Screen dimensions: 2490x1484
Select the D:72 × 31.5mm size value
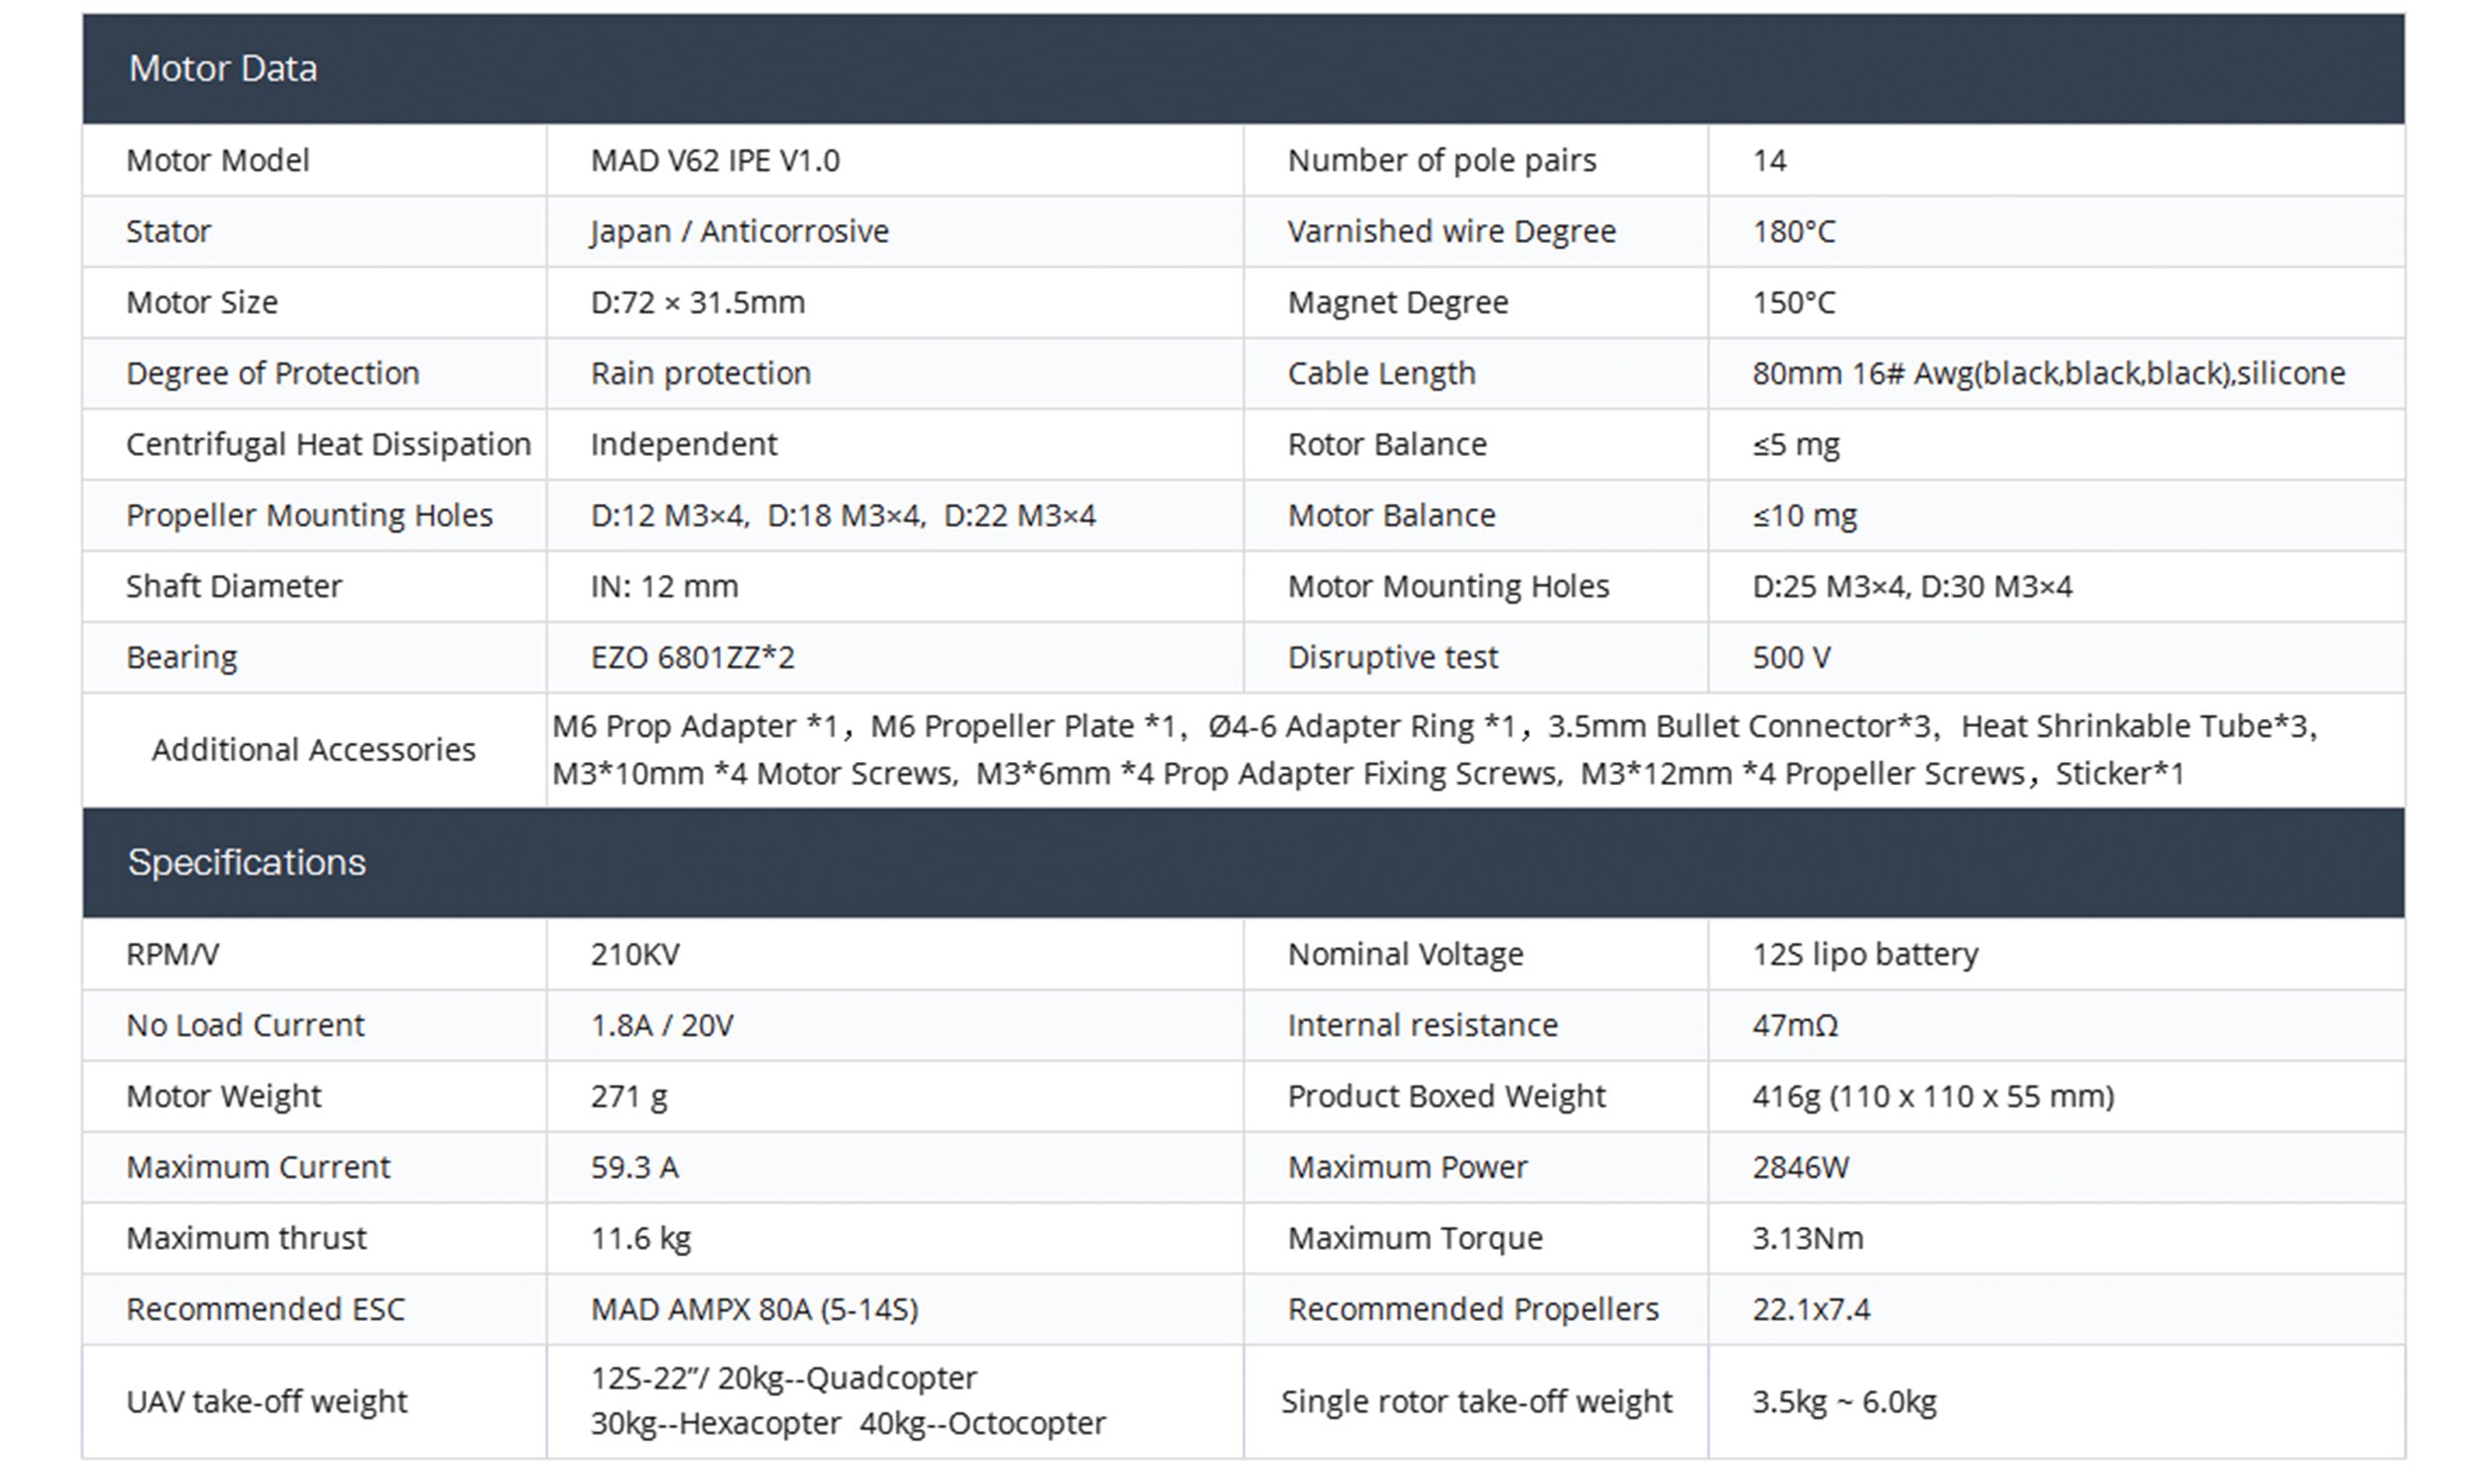point(697,303)
